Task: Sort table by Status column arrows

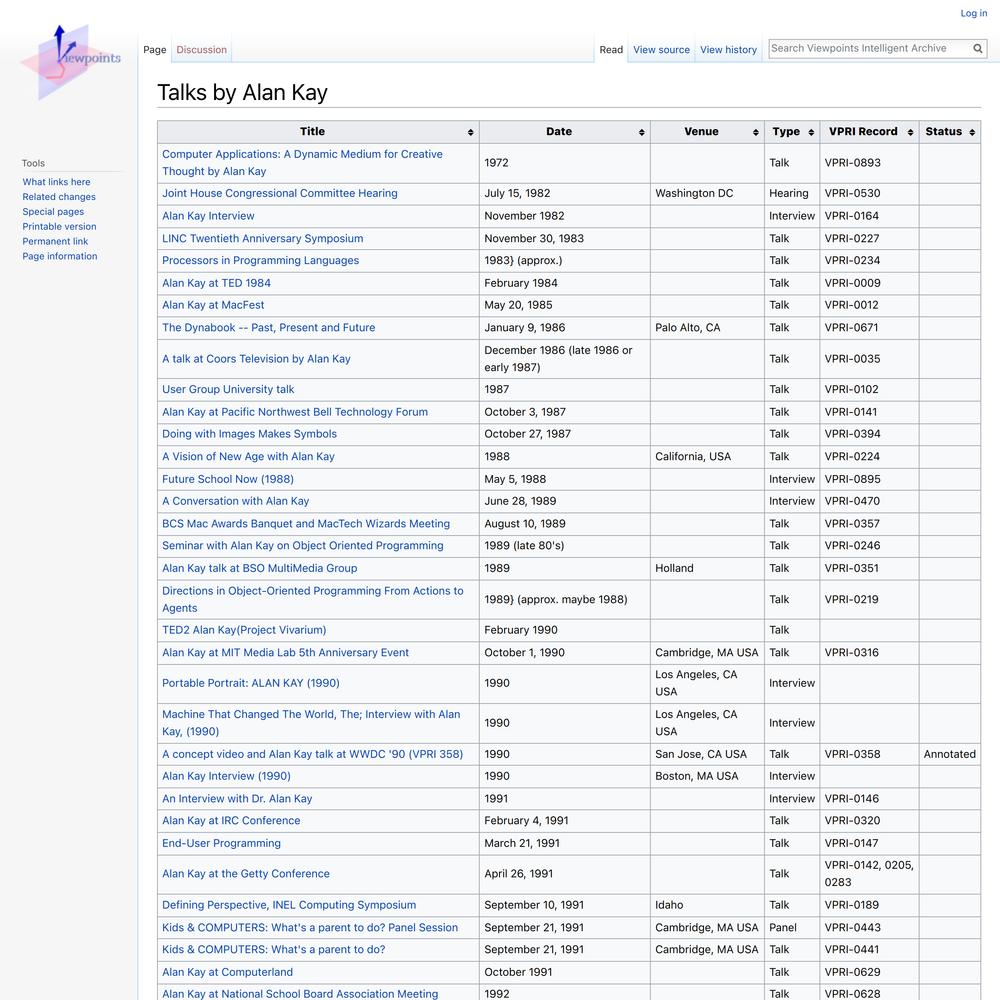Action: coord(972,132)
